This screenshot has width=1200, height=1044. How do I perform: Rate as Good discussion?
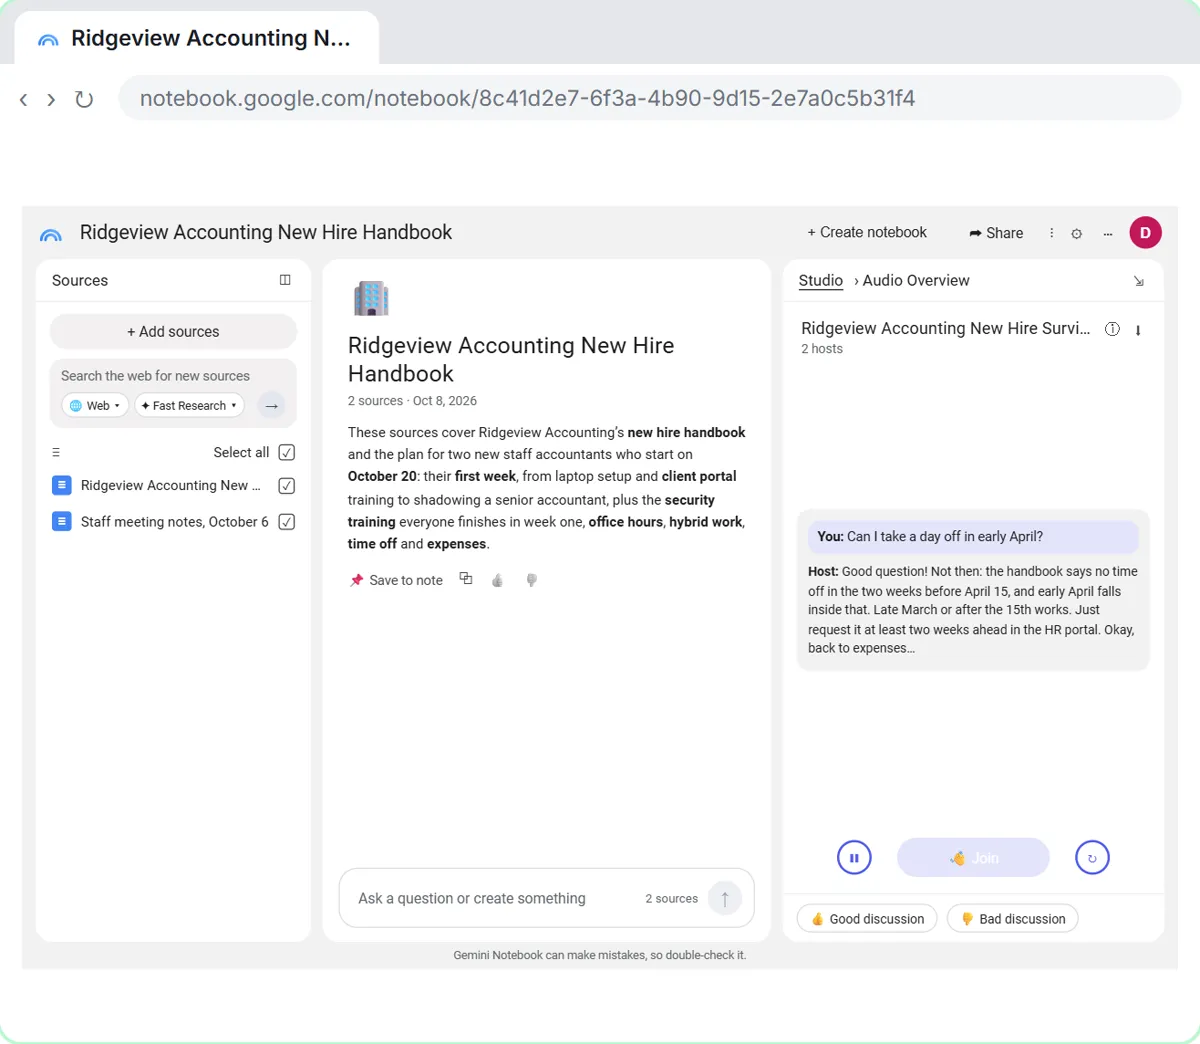(x=867, y=919)
